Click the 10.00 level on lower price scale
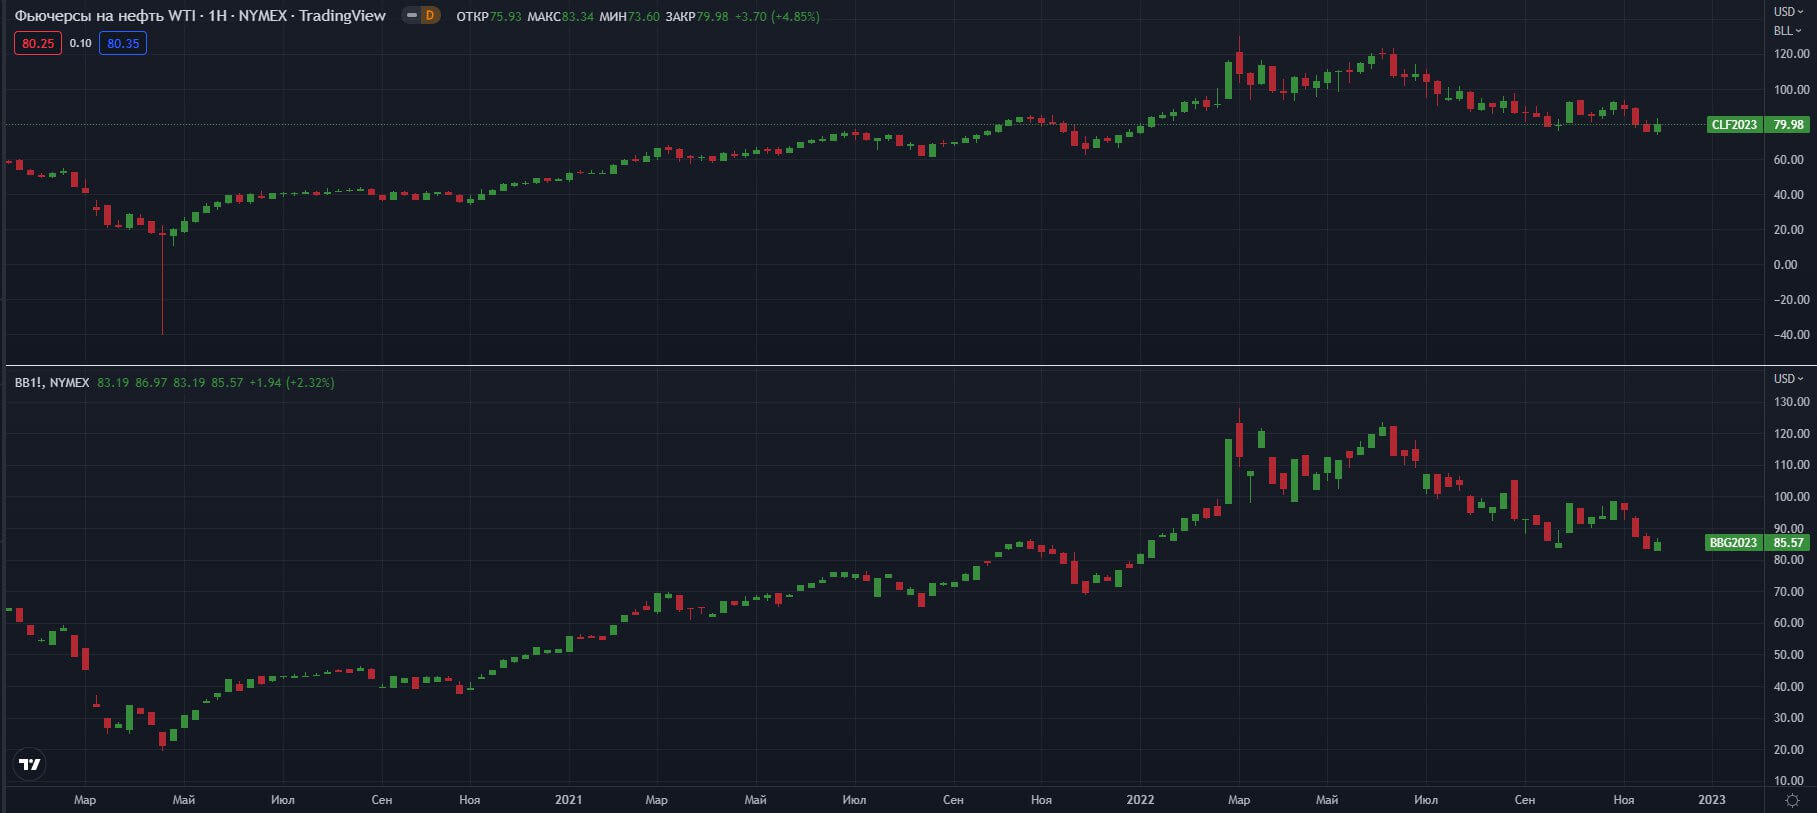 point(1791,781)
